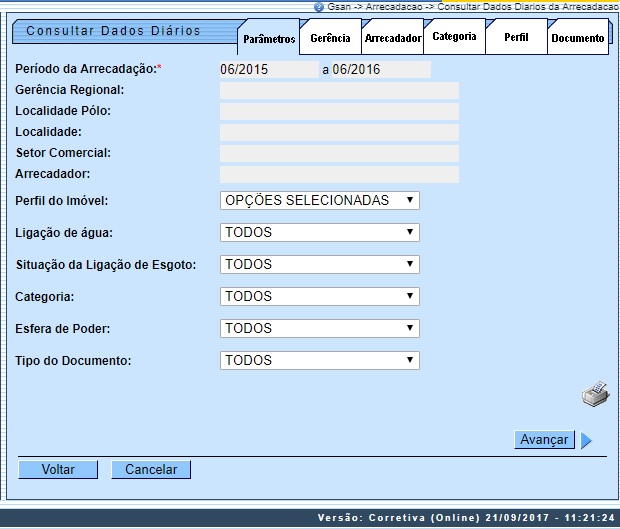This screenshot has width=620, height=529.
Task: Expand the Tipo do Documento dropdown
Action: coord(319,361)
